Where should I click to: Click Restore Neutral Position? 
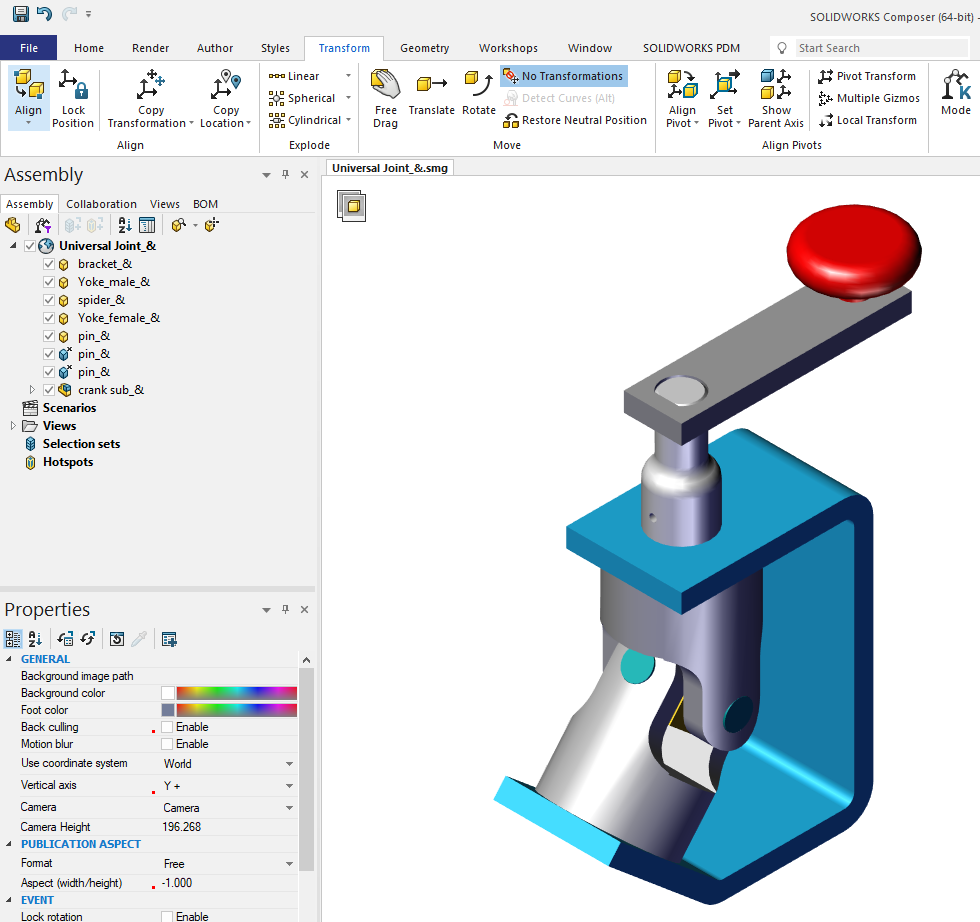574,120
